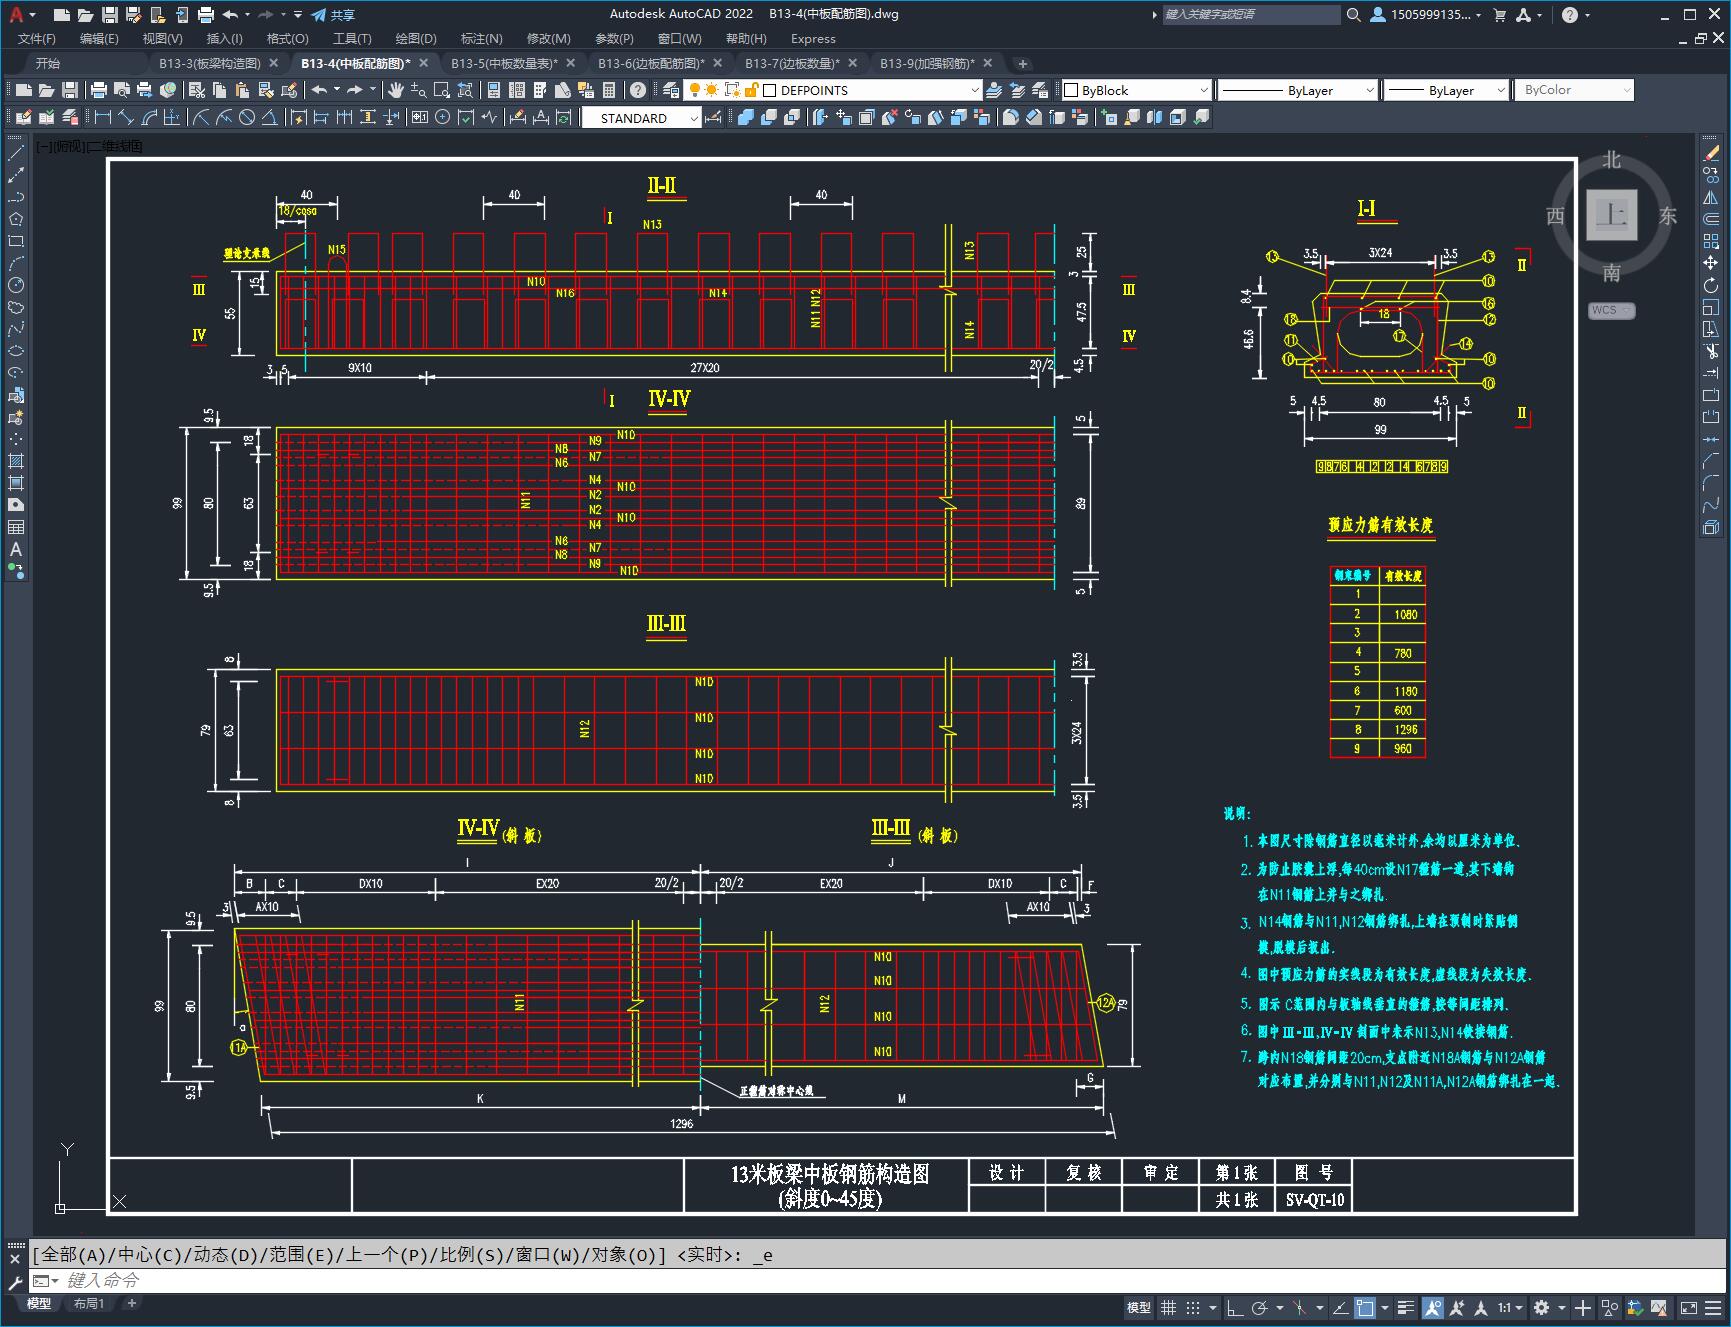1731x1327 pixels.
Task: Click the command line input field
Action: (x=880, y=1280)
